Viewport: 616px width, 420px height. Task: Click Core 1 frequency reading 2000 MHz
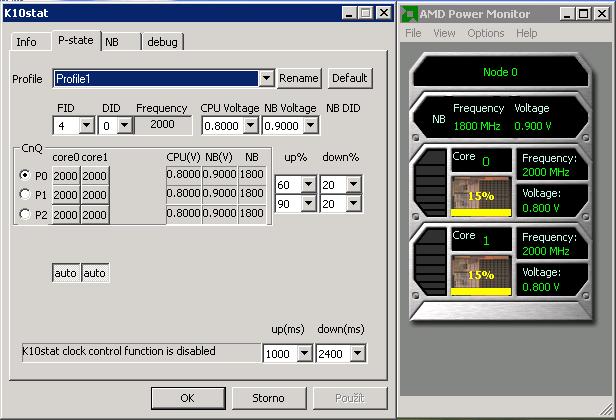coord(546,251)
